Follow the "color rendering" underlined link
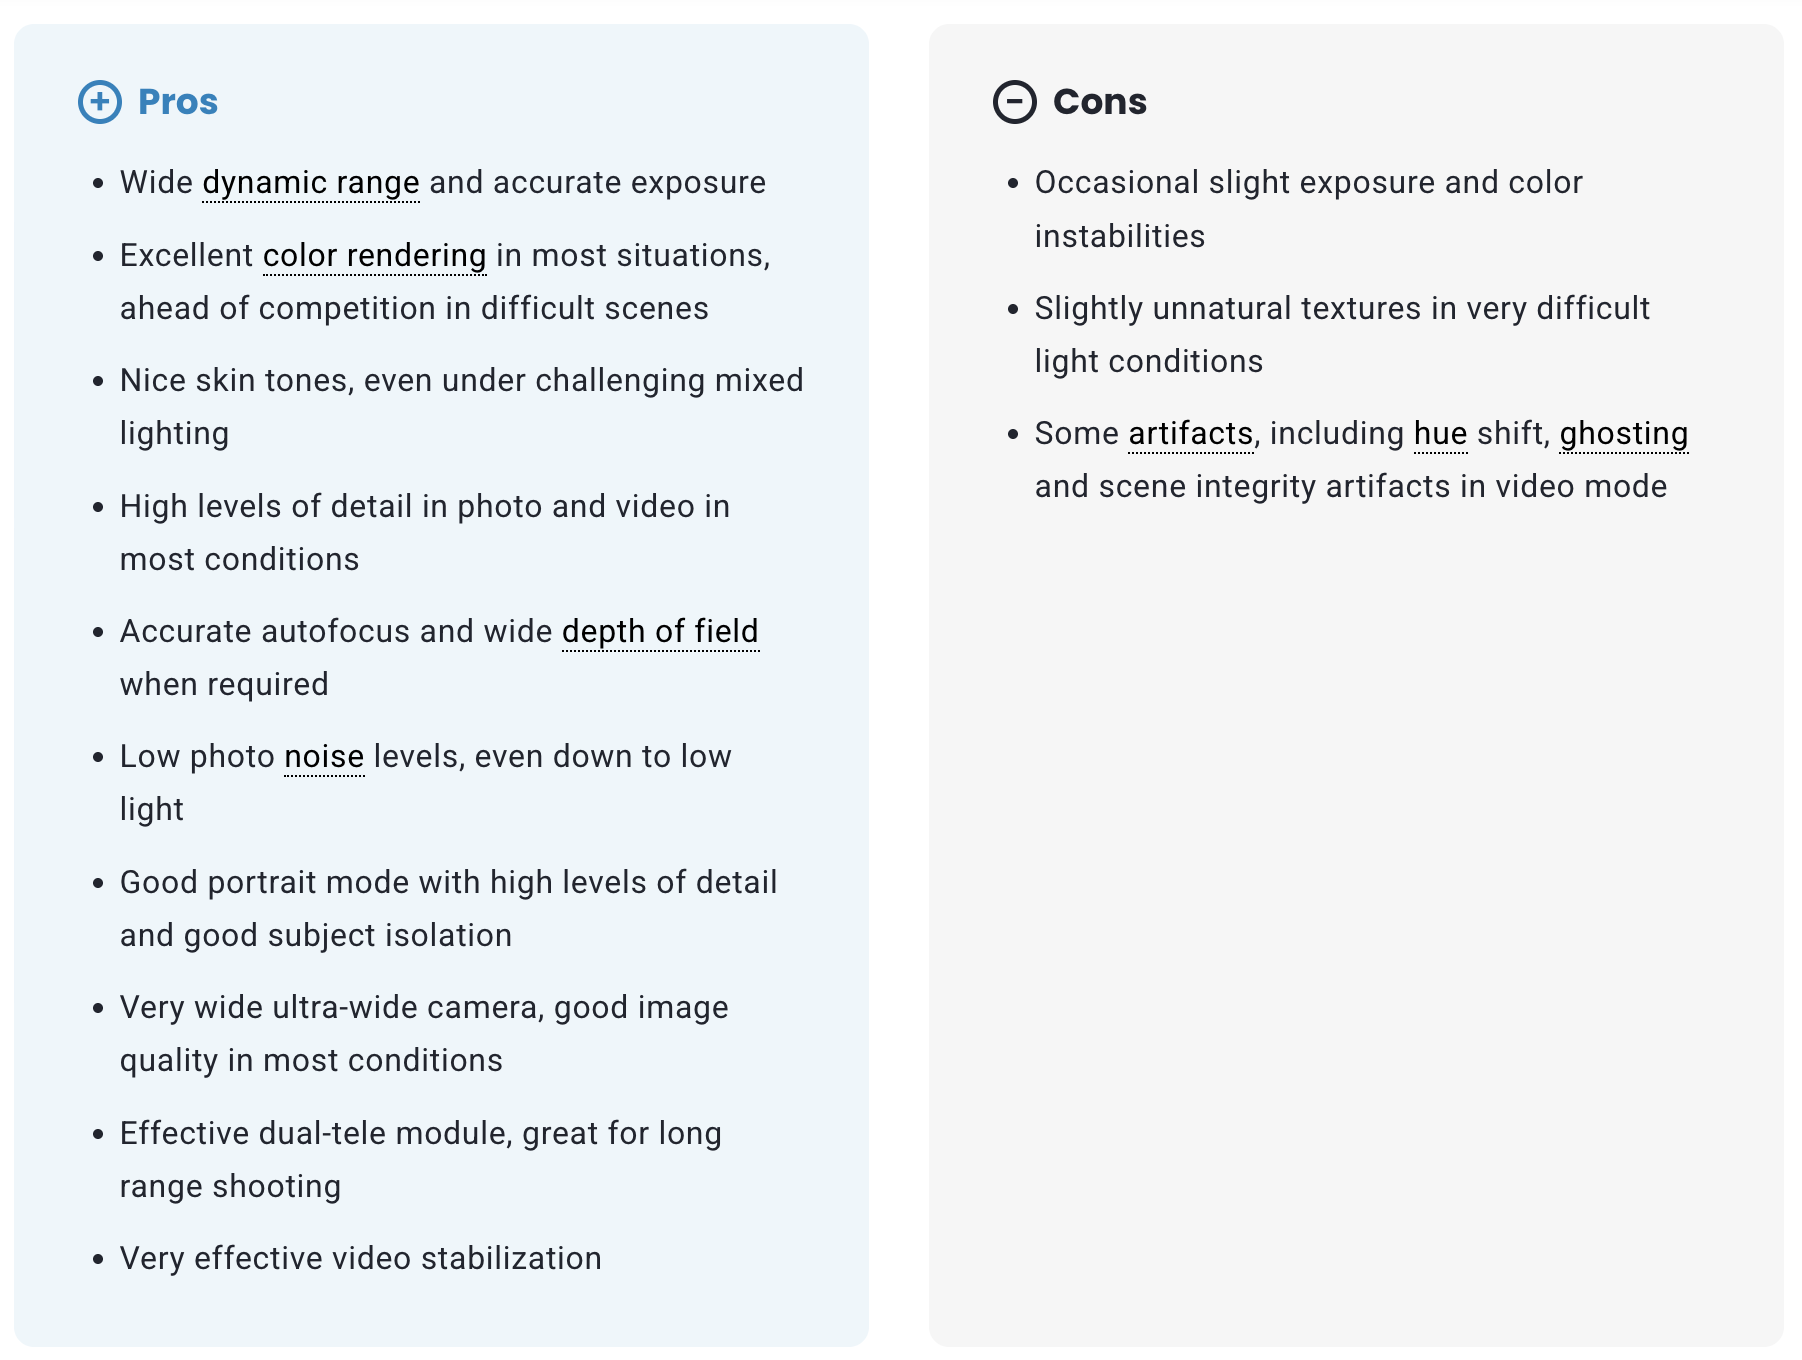 [x=374, y=256]
